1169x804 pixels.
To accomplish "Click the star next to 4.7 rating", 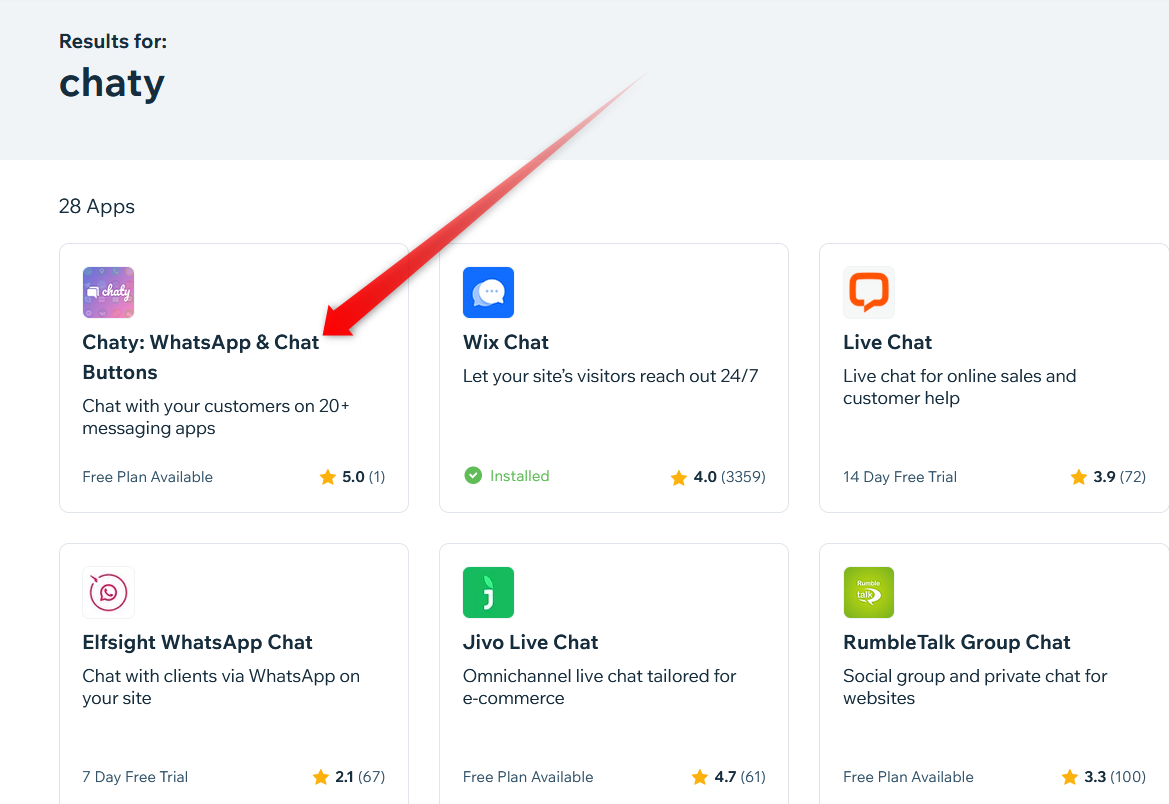I will click(x=699, y=777).
